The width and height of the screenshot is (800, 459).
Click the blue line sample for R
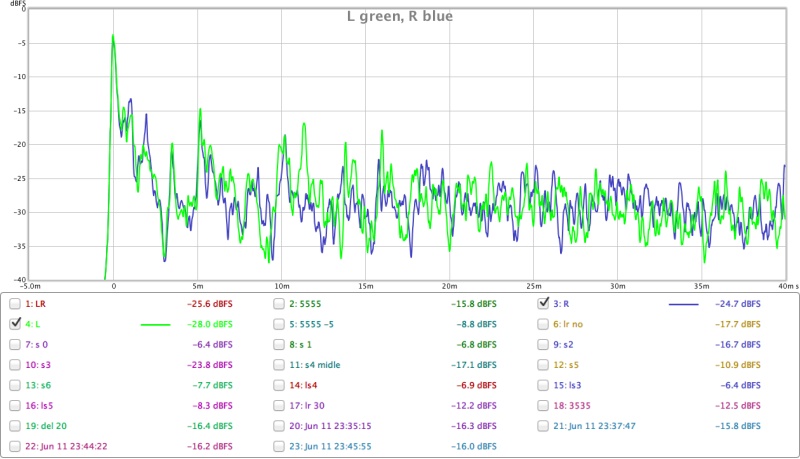(683, 303)
